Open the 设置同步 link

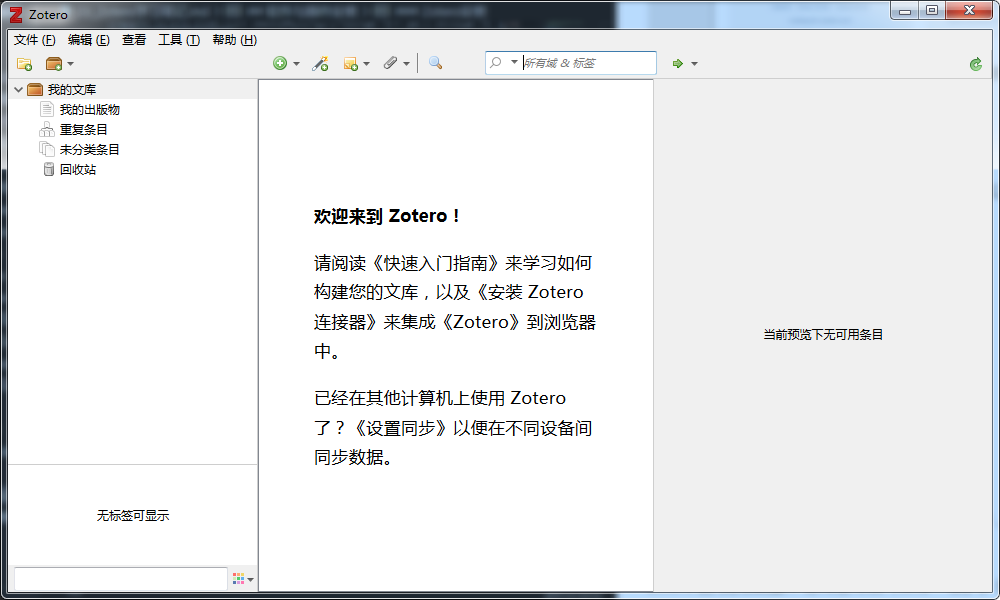coord(401,428)
